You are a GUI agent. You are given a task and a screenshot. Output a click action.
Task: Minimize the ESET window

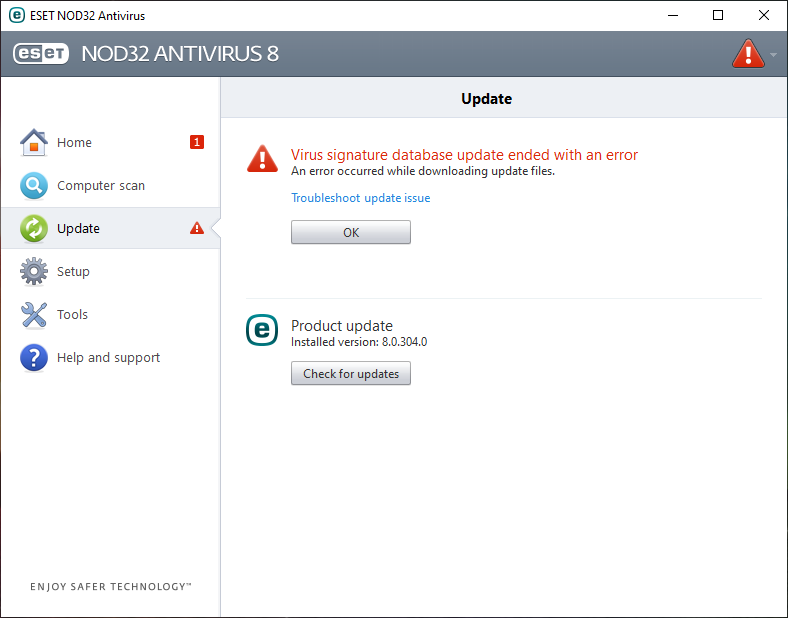673,16
